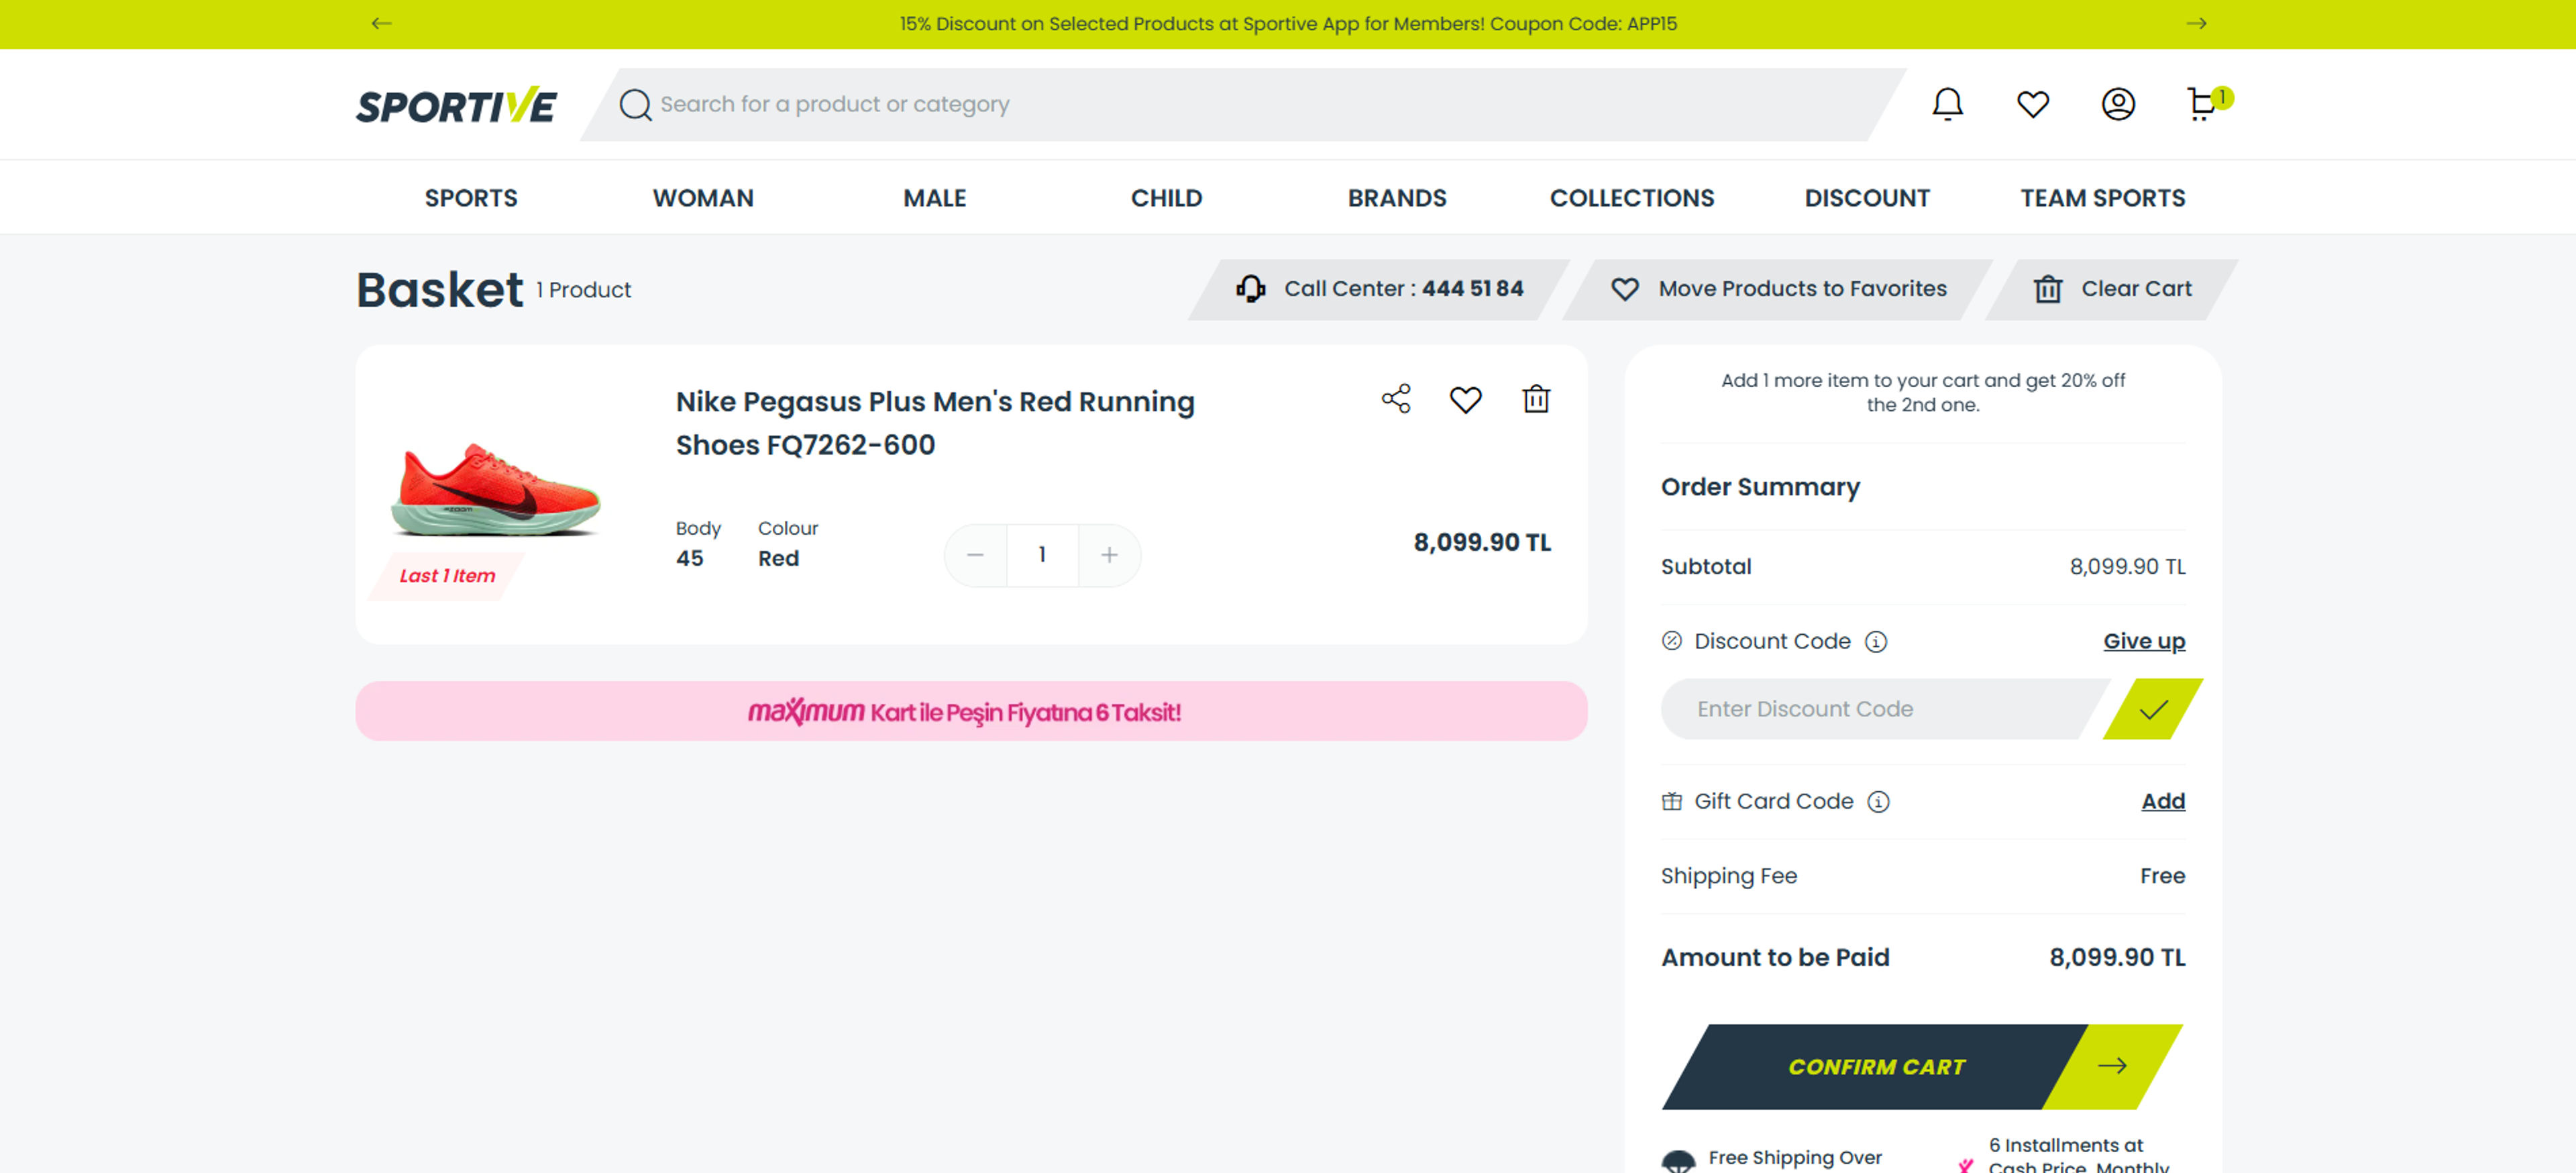
Task: Click the product title Nike Pegasus Plus
Action: 935,423
